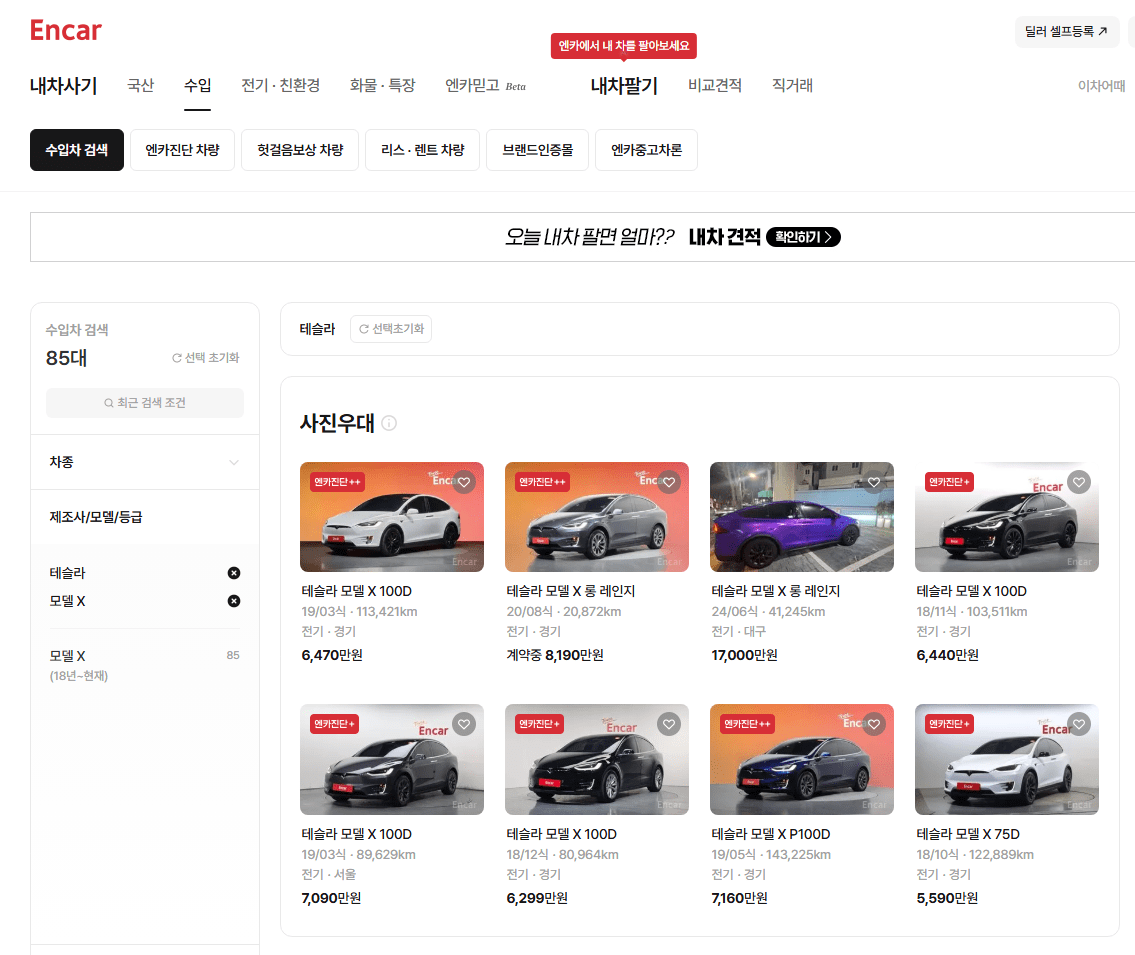Expand the 차종 filter section
This screenshot has height=955, width=1135.
[x=145, y=462]
